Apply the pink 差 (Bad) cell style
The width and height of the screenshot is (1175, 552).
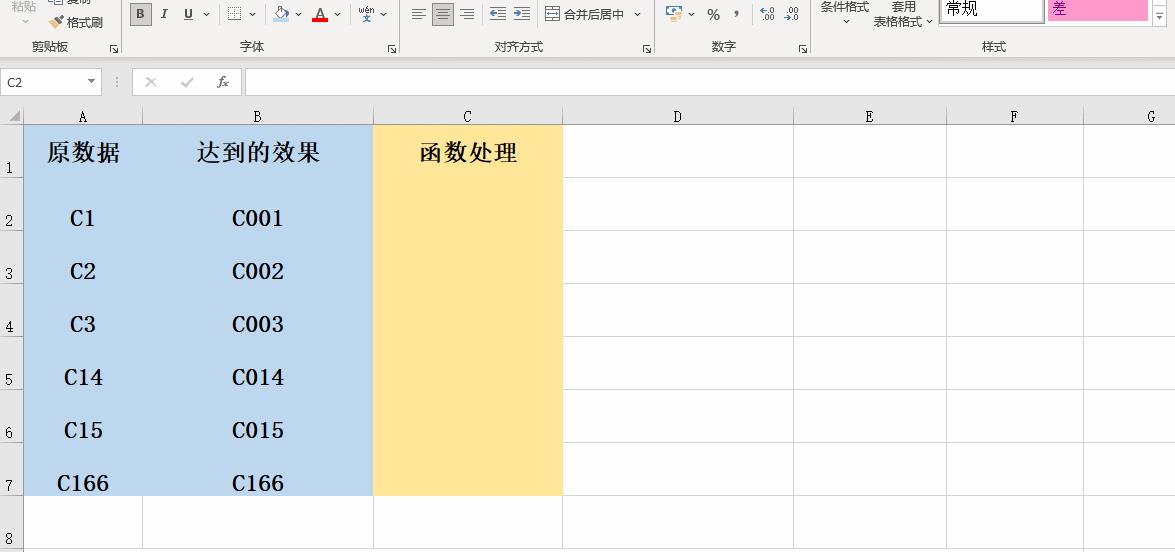1097,10
